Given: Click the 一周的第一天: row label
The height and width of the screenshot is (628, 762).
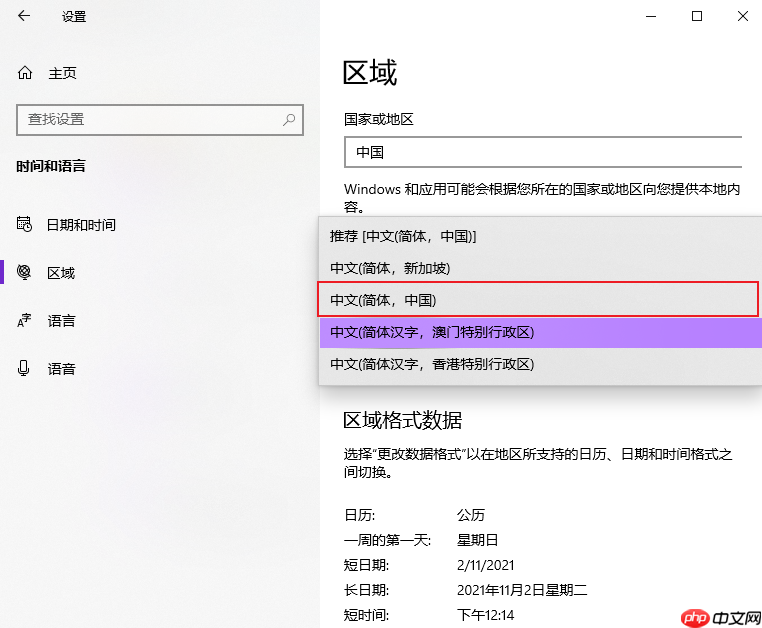Looking at the screenshot, I should tap(388, 540).
